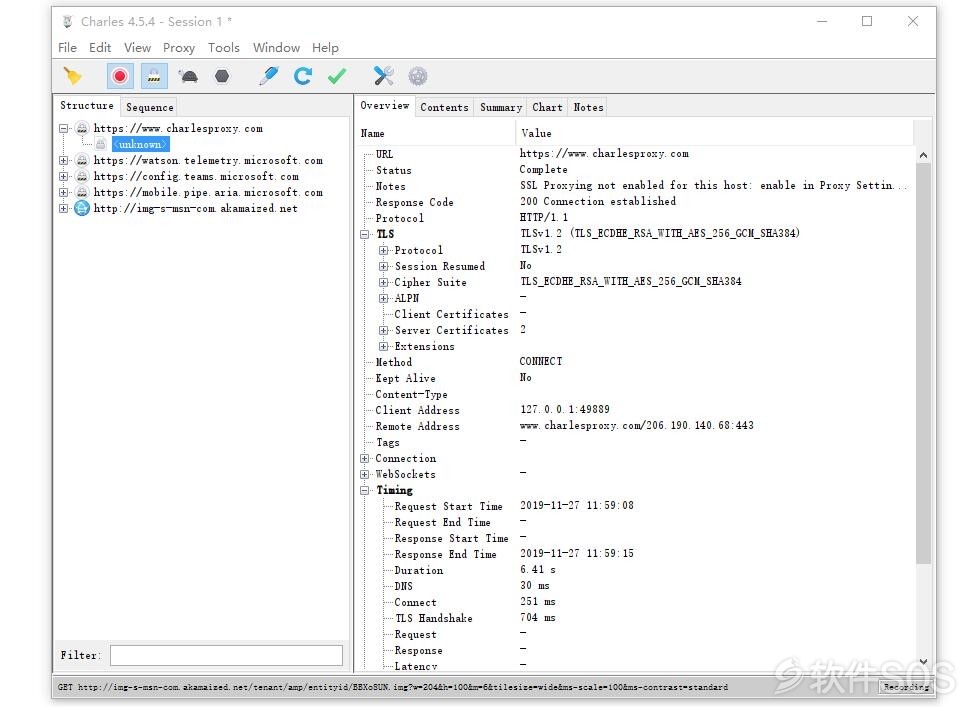Click the globe icon of akamaized host

click(x=82, y=208)
